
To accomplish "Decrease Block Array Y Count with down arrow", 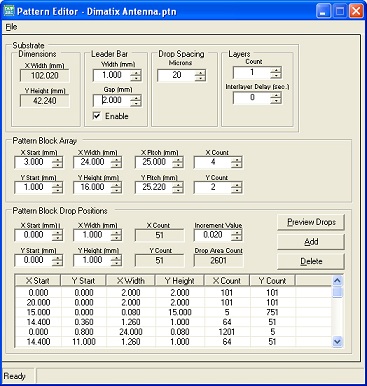I will coord(237,190).
